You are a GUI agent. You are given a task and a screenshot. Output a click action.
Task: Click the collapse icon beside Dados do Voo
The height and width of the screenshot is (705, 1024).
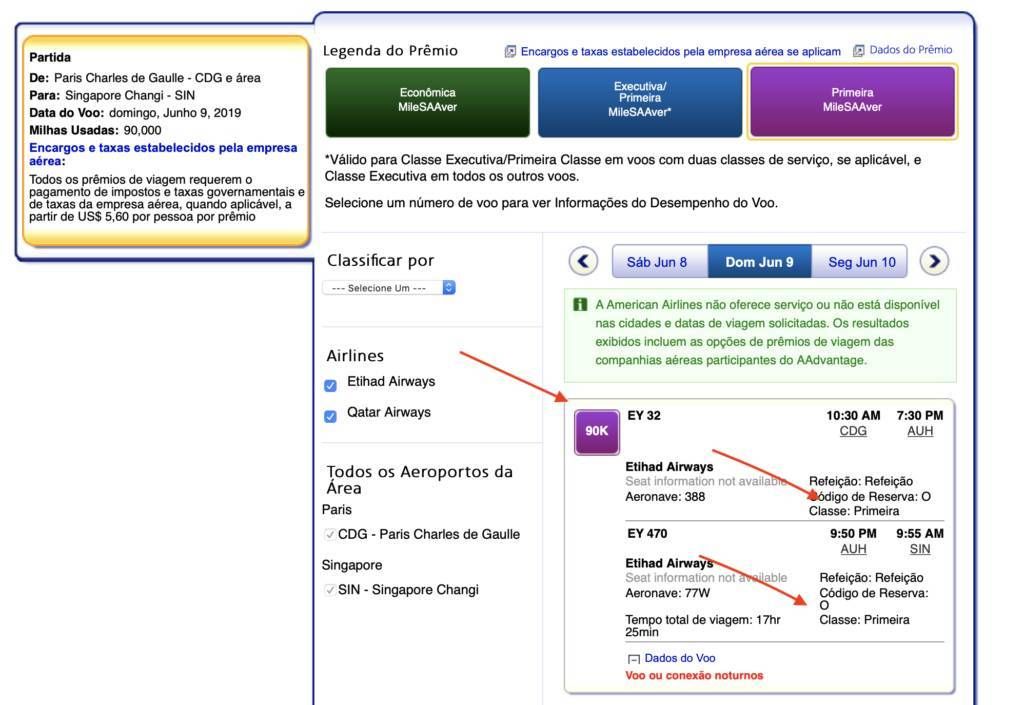pyautogui.click(x=633, y=659)
